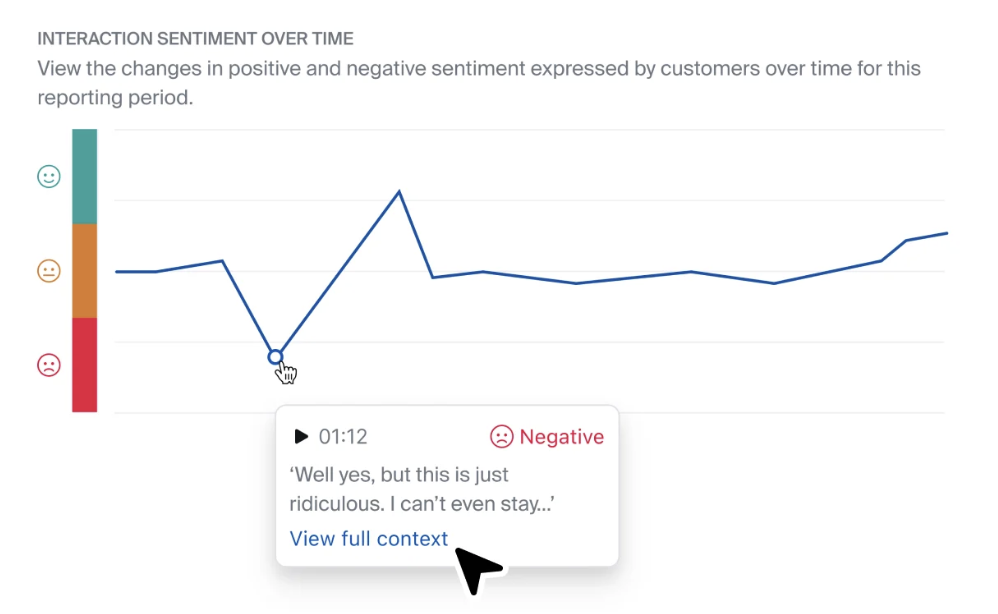
Task: Click the Negative sentiment label
Action: (561, 437)
